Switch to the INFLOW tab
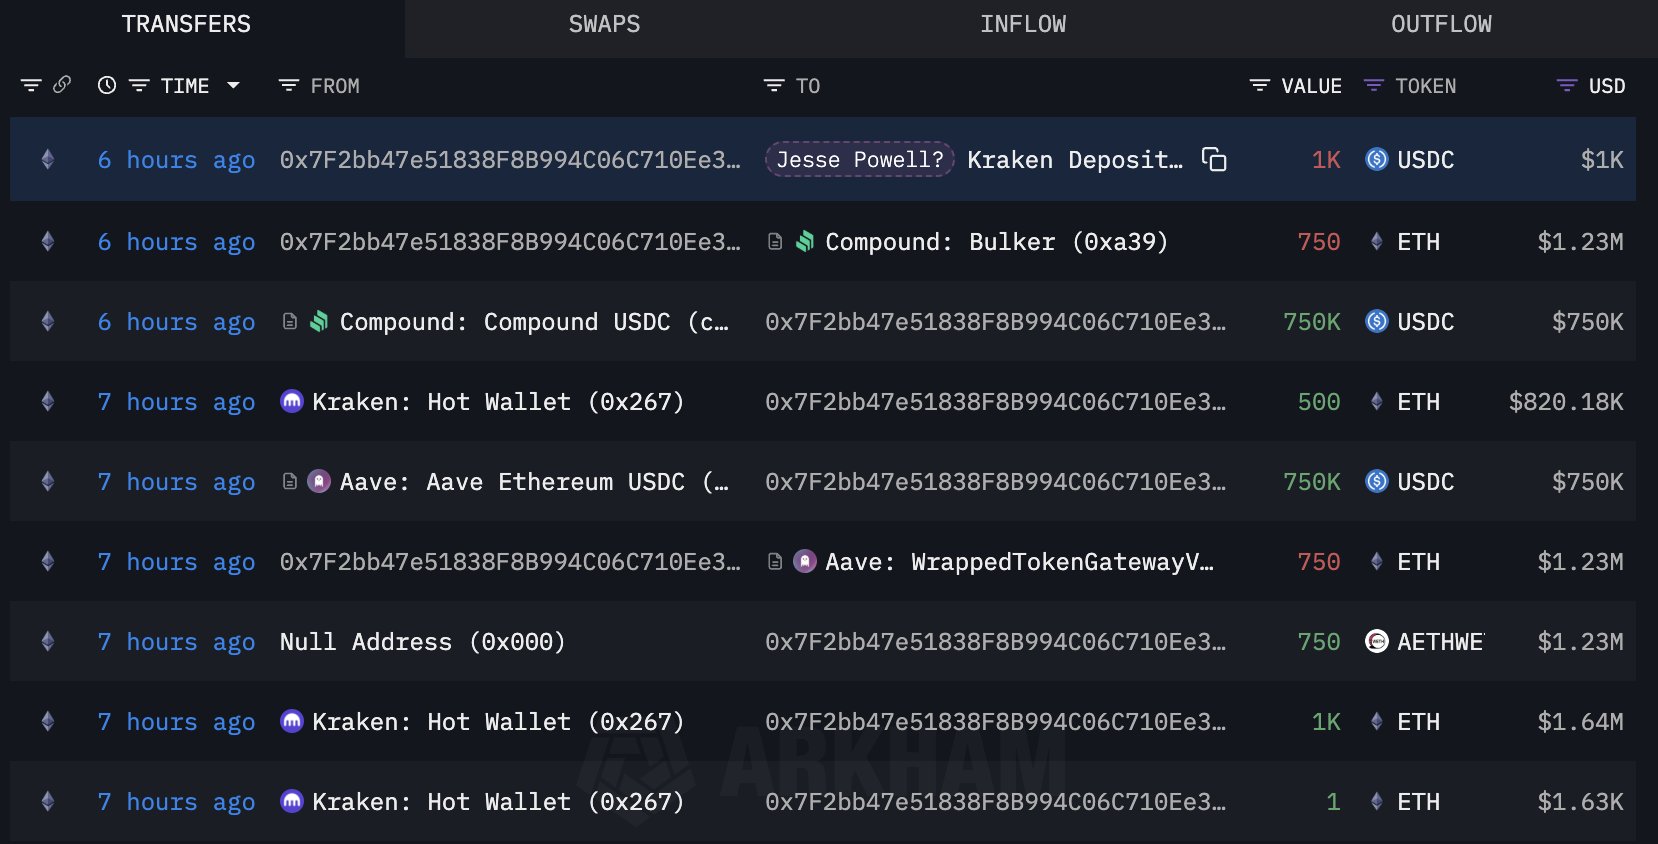This screenshot has width=1658, height=844. tap(1022, 25)
